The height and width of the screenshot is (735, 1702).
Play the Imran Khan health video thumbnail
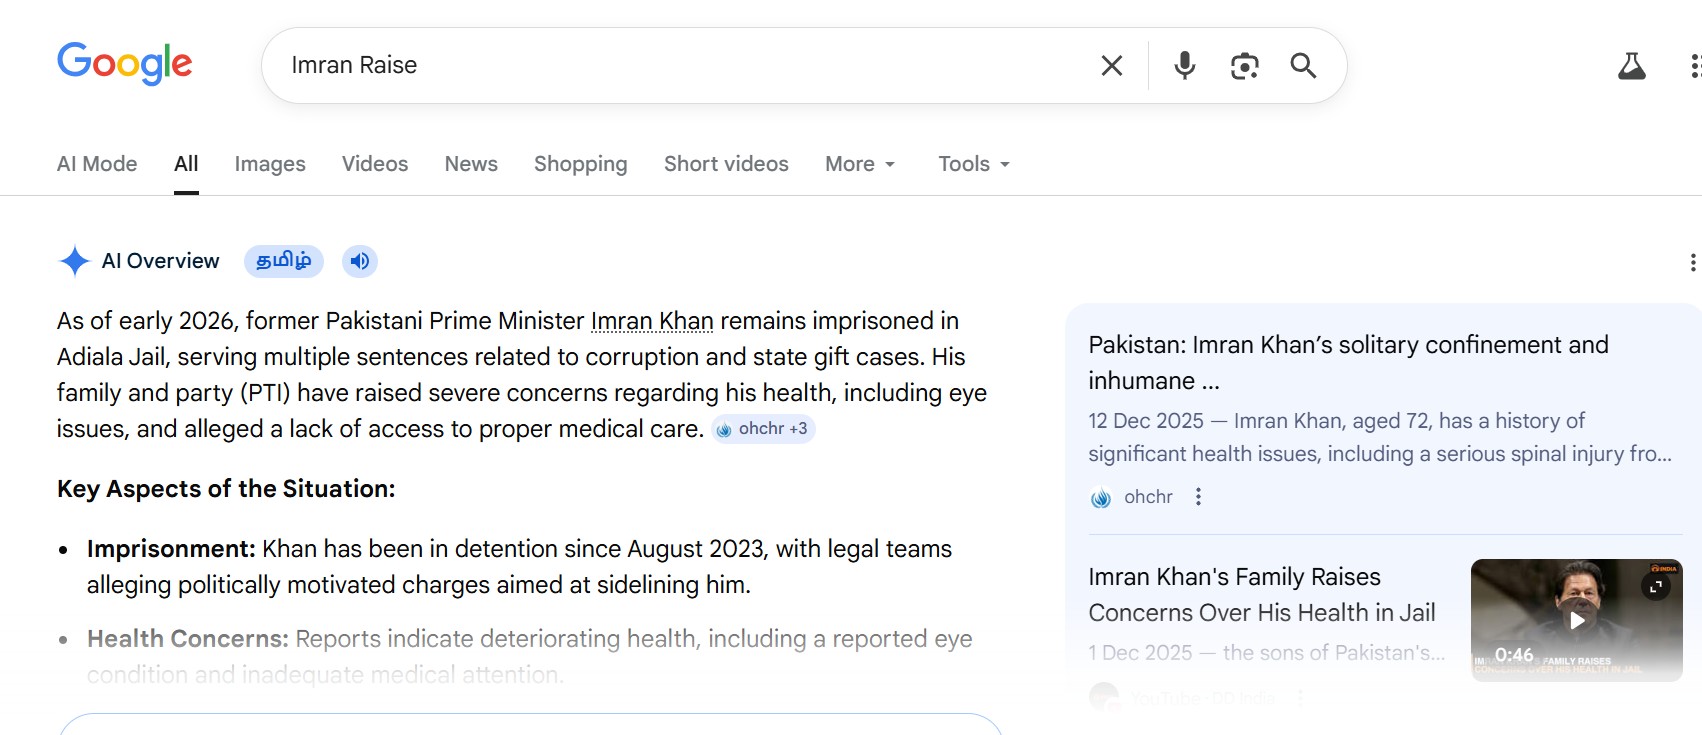[1576, 620]
